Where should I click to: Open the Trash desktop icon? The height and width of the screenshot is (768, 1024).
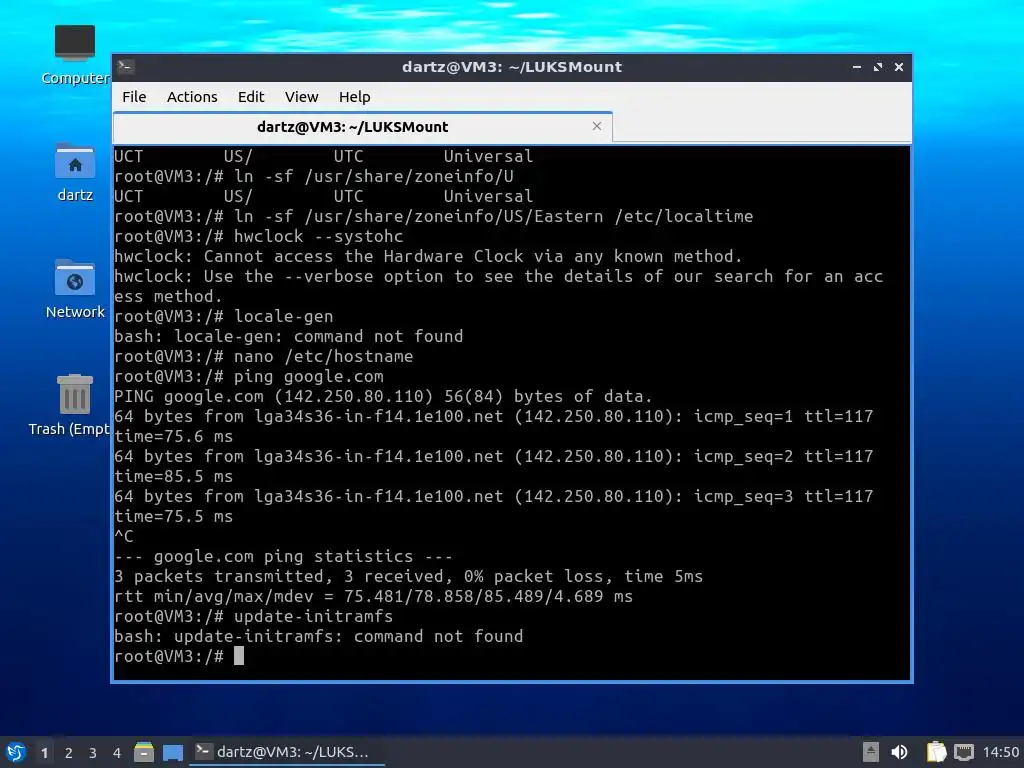tap(69, 405)
